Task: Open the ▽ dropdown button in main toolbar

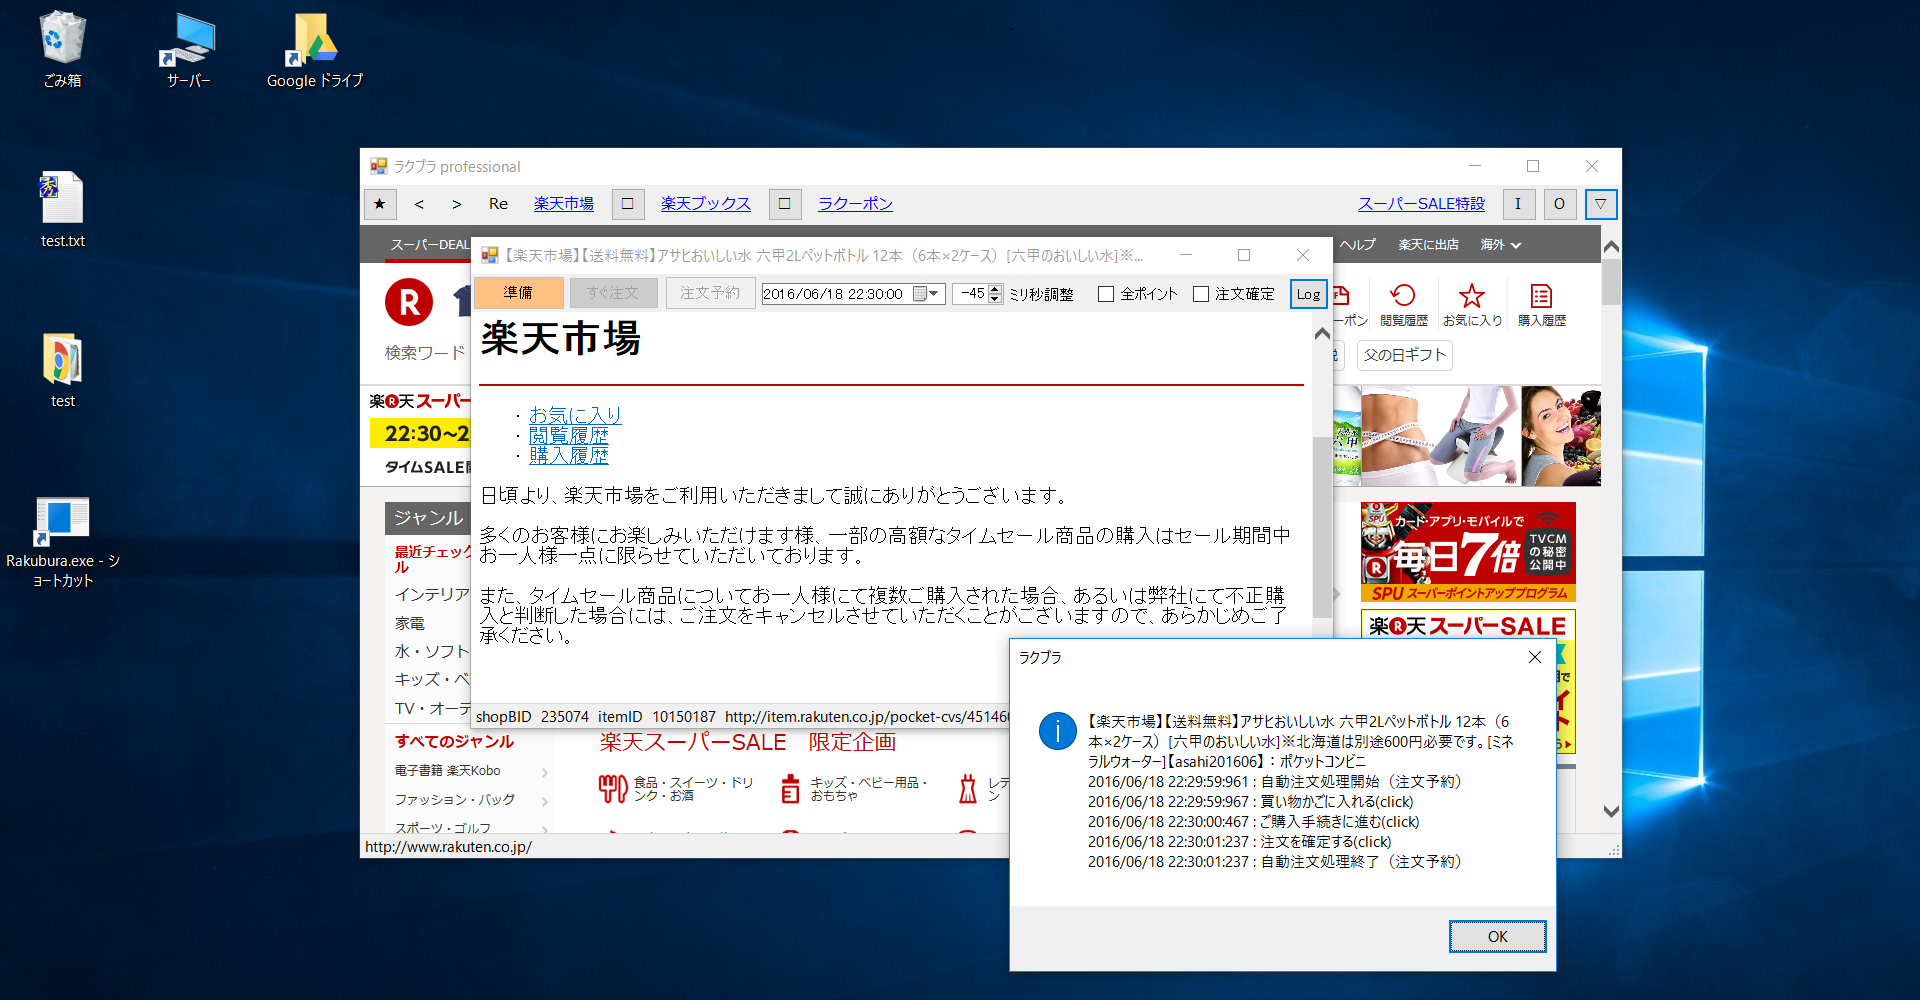Action: pos(1601,204)
